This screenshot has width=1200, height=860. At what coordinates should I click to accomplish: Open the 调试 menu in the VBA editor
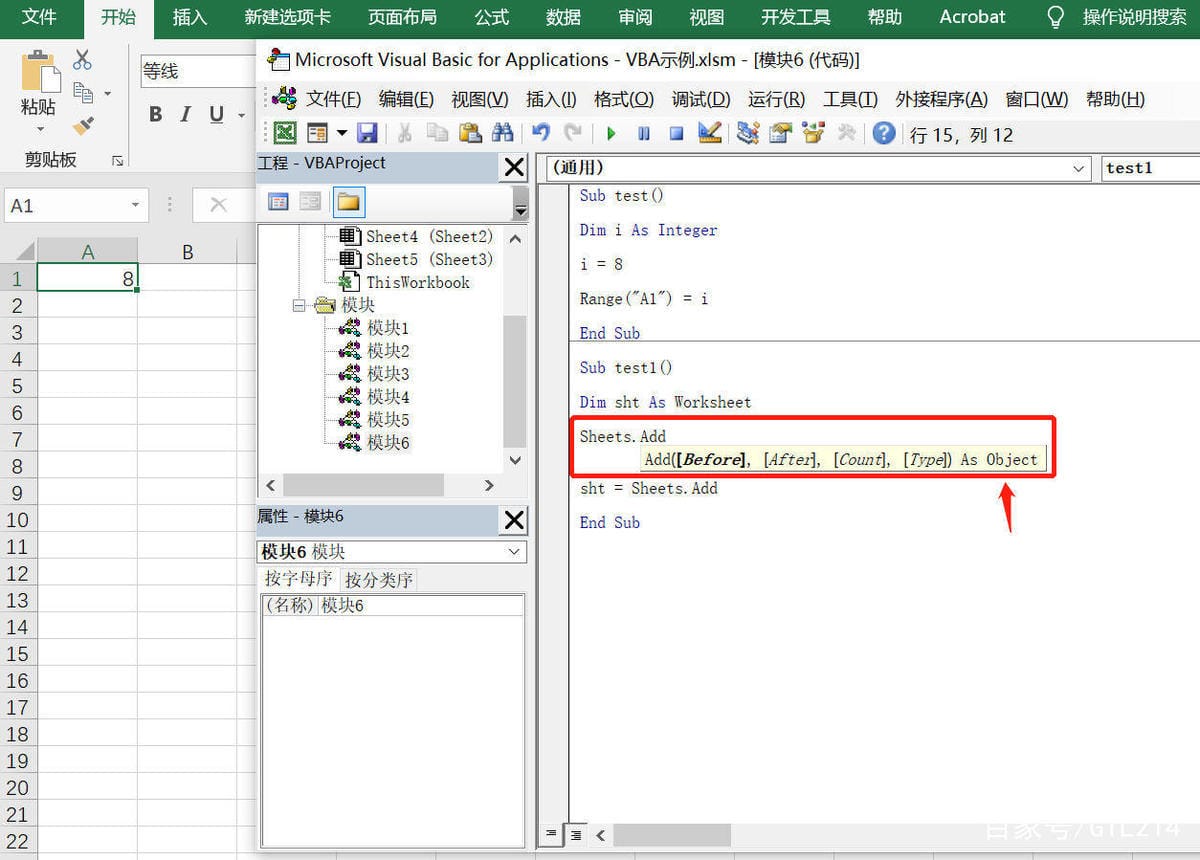tap(701, 99)
